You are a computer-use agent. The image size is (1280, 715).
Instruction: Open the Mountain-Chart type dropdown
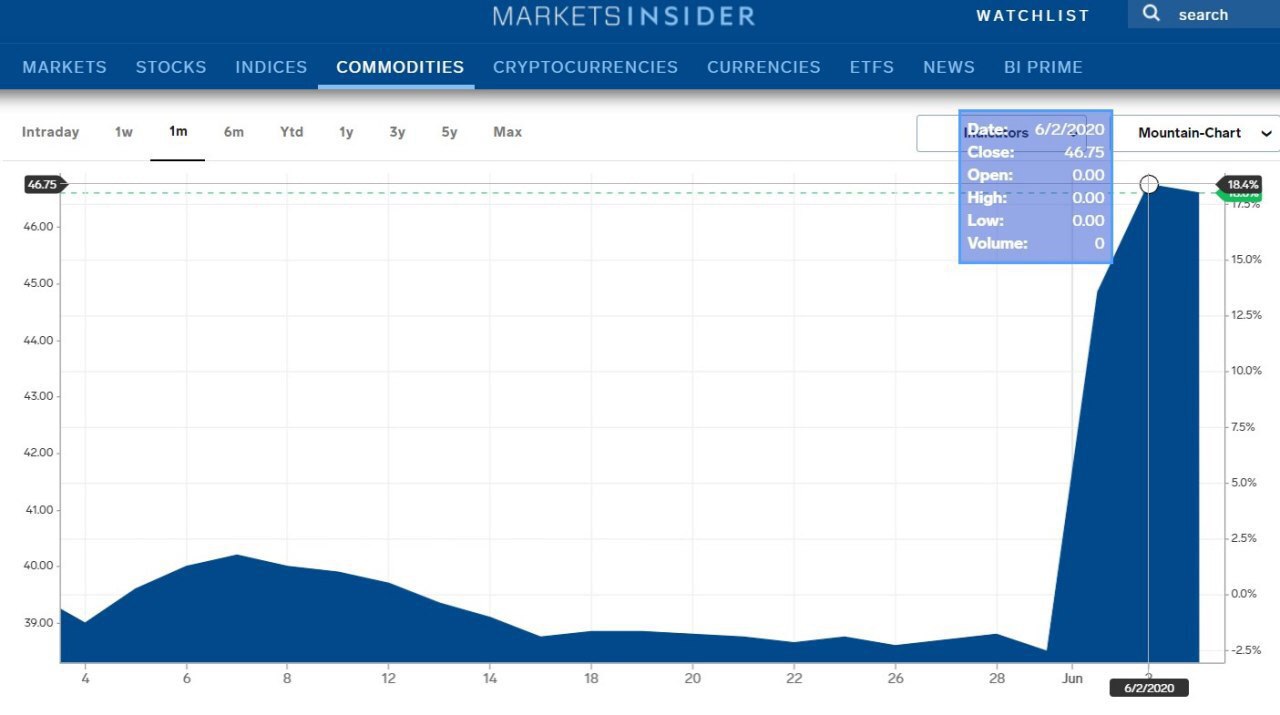1195,133
